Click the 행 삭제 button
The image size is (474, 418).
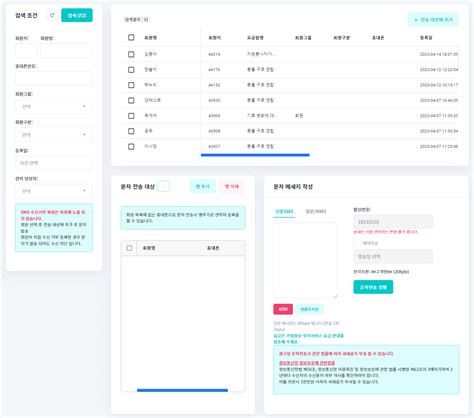232,186
